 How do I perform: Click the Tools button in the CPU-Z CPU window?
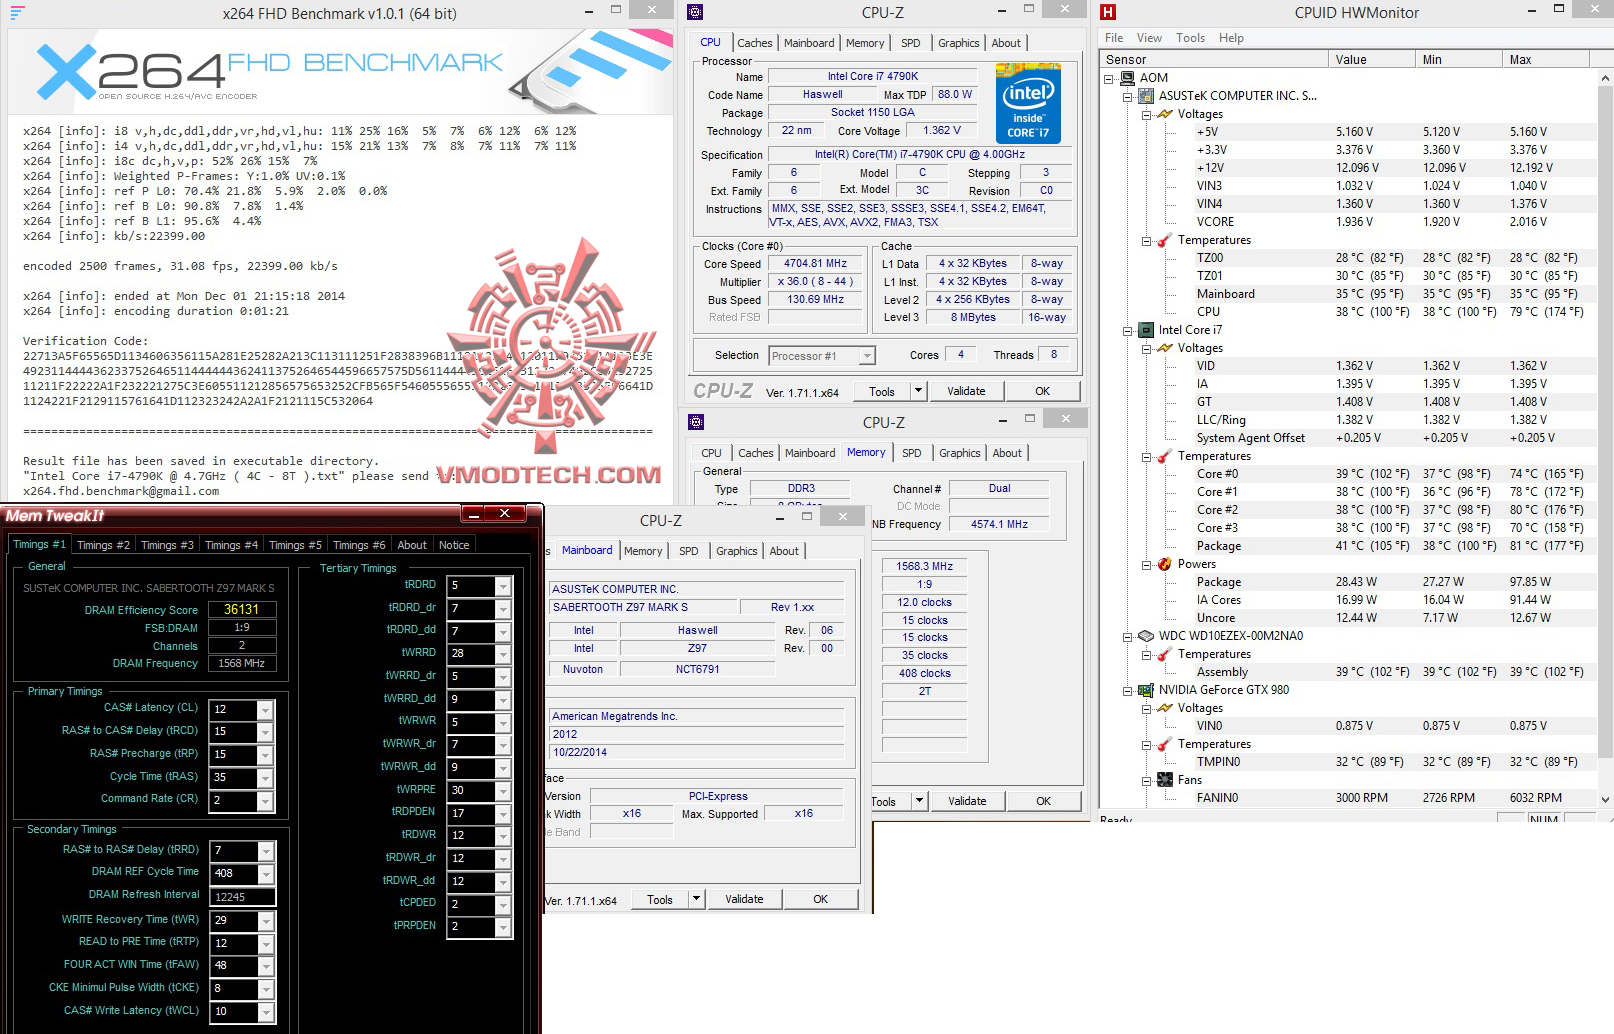click(882, 391)
